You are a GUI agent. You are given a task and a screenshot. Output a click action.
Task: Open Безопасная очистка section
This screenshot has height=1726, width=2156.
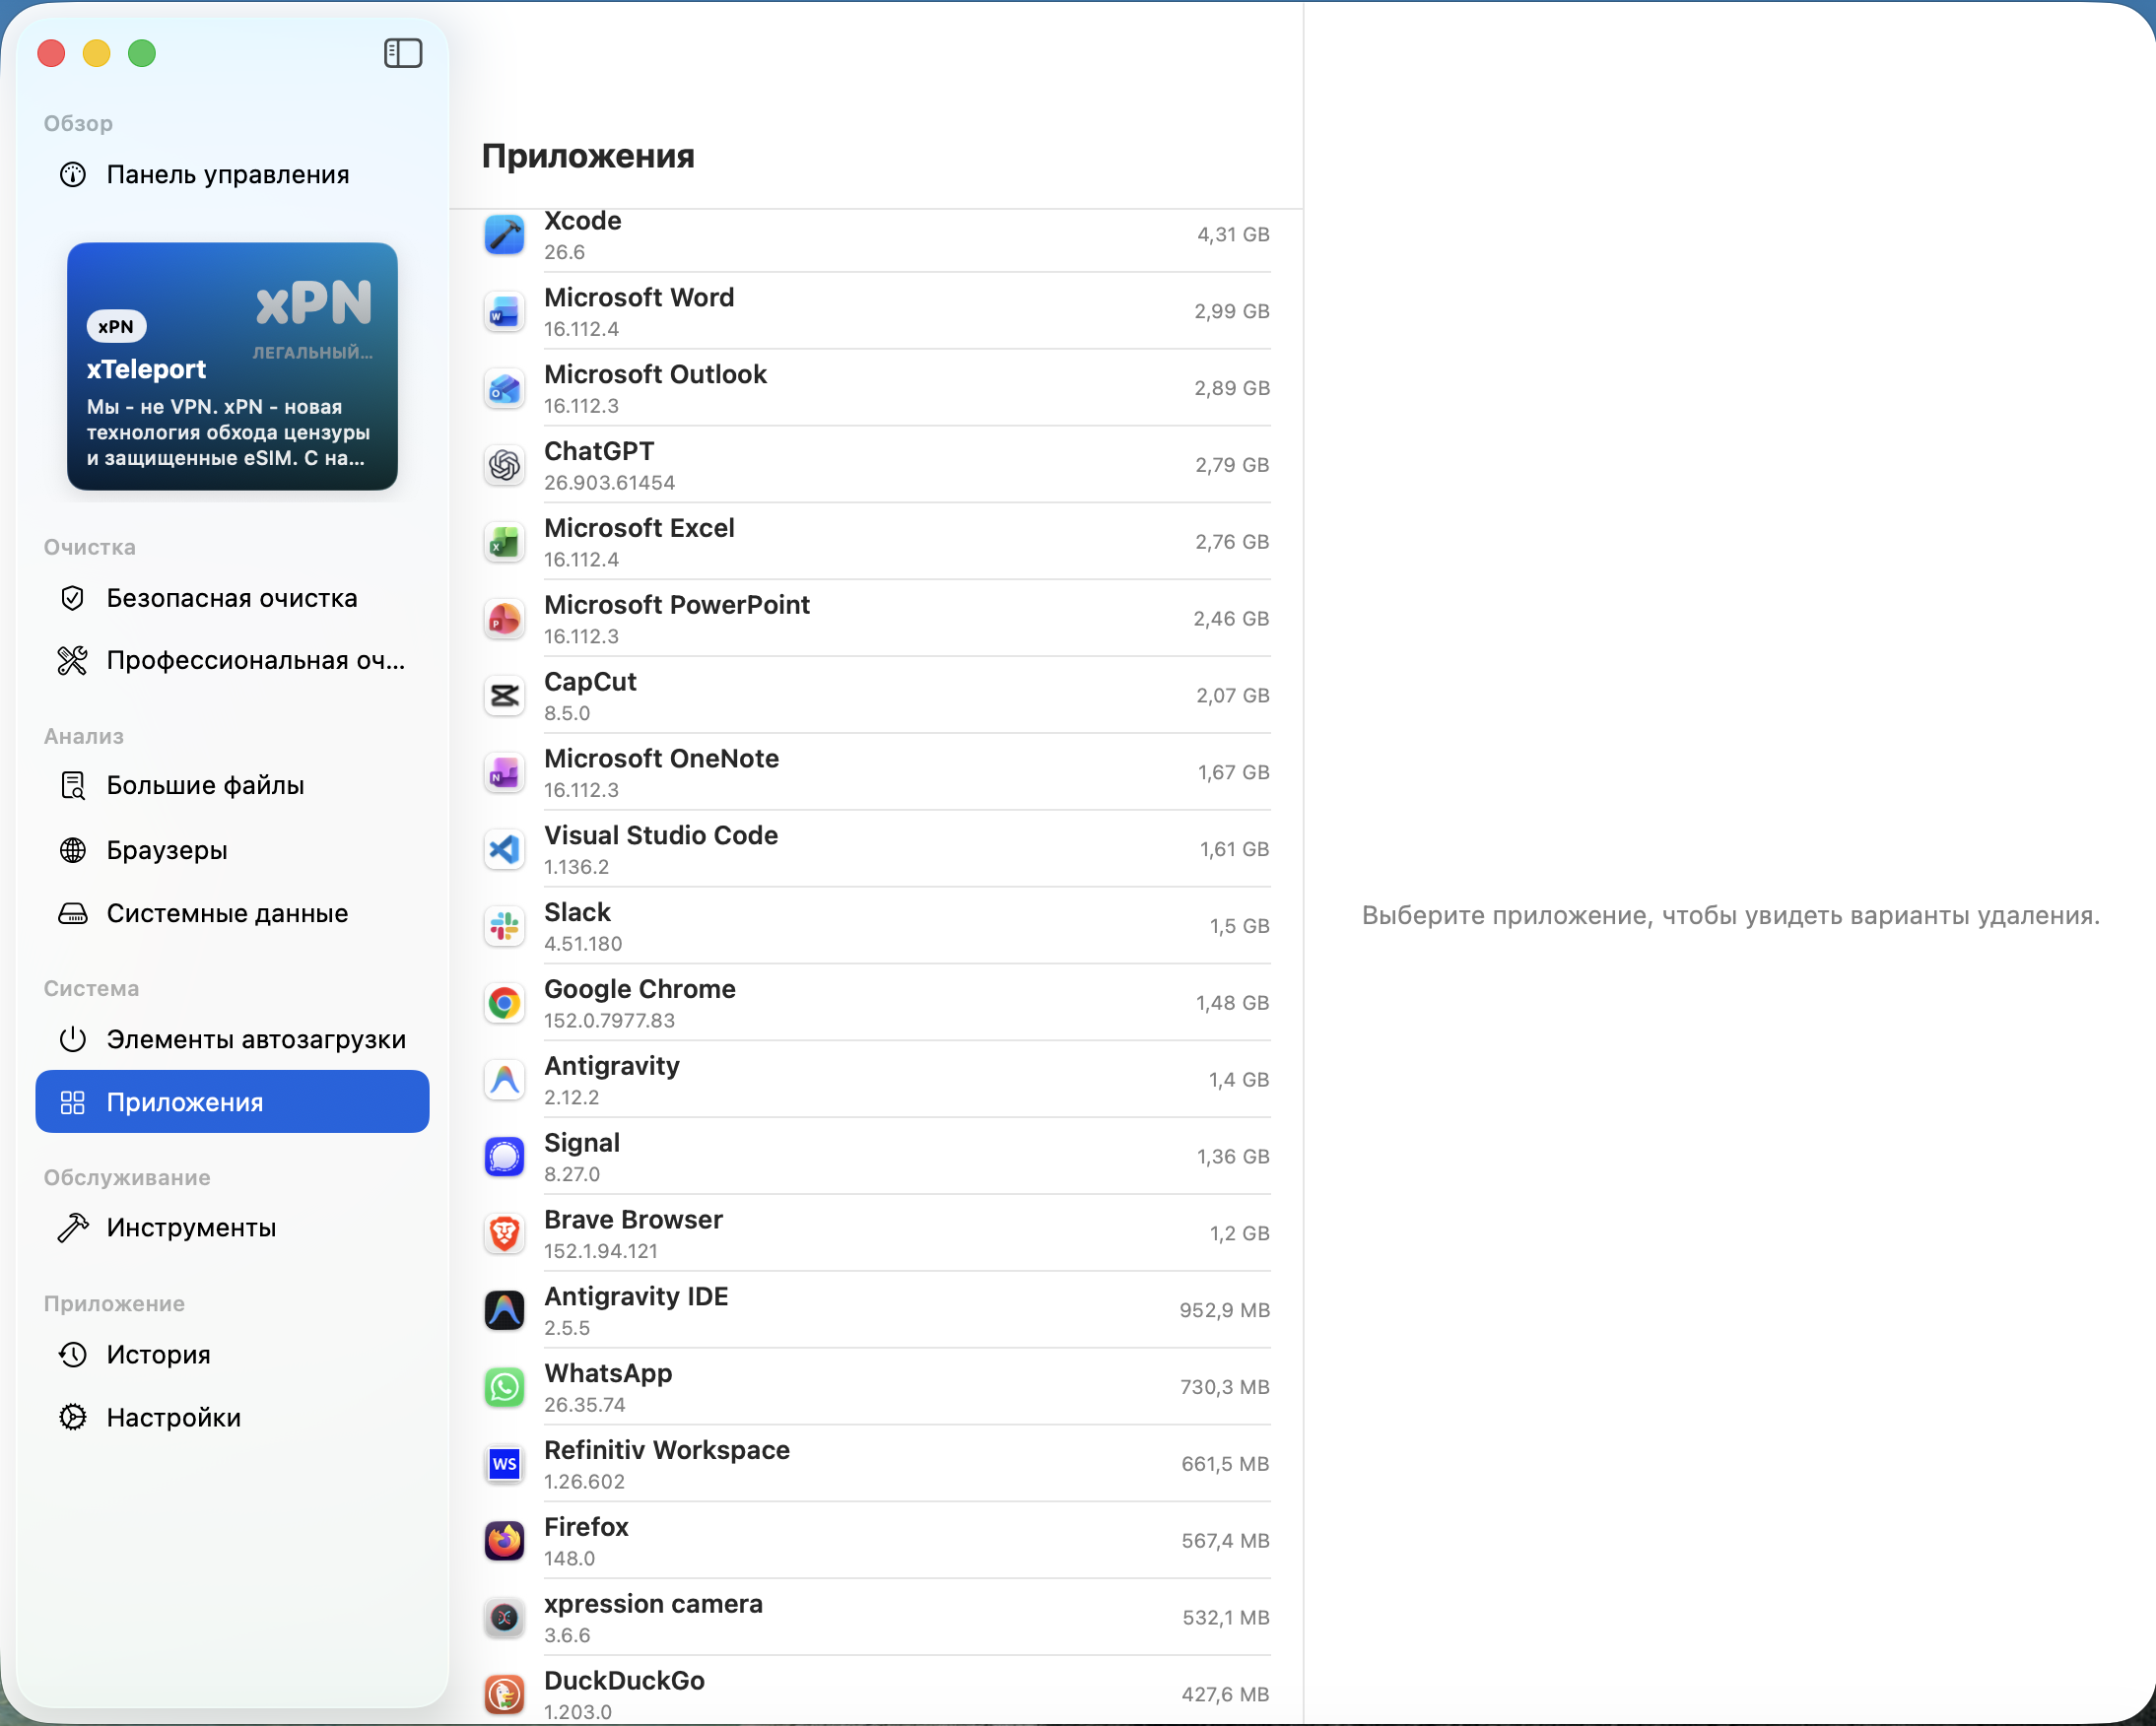click(232, 599)
